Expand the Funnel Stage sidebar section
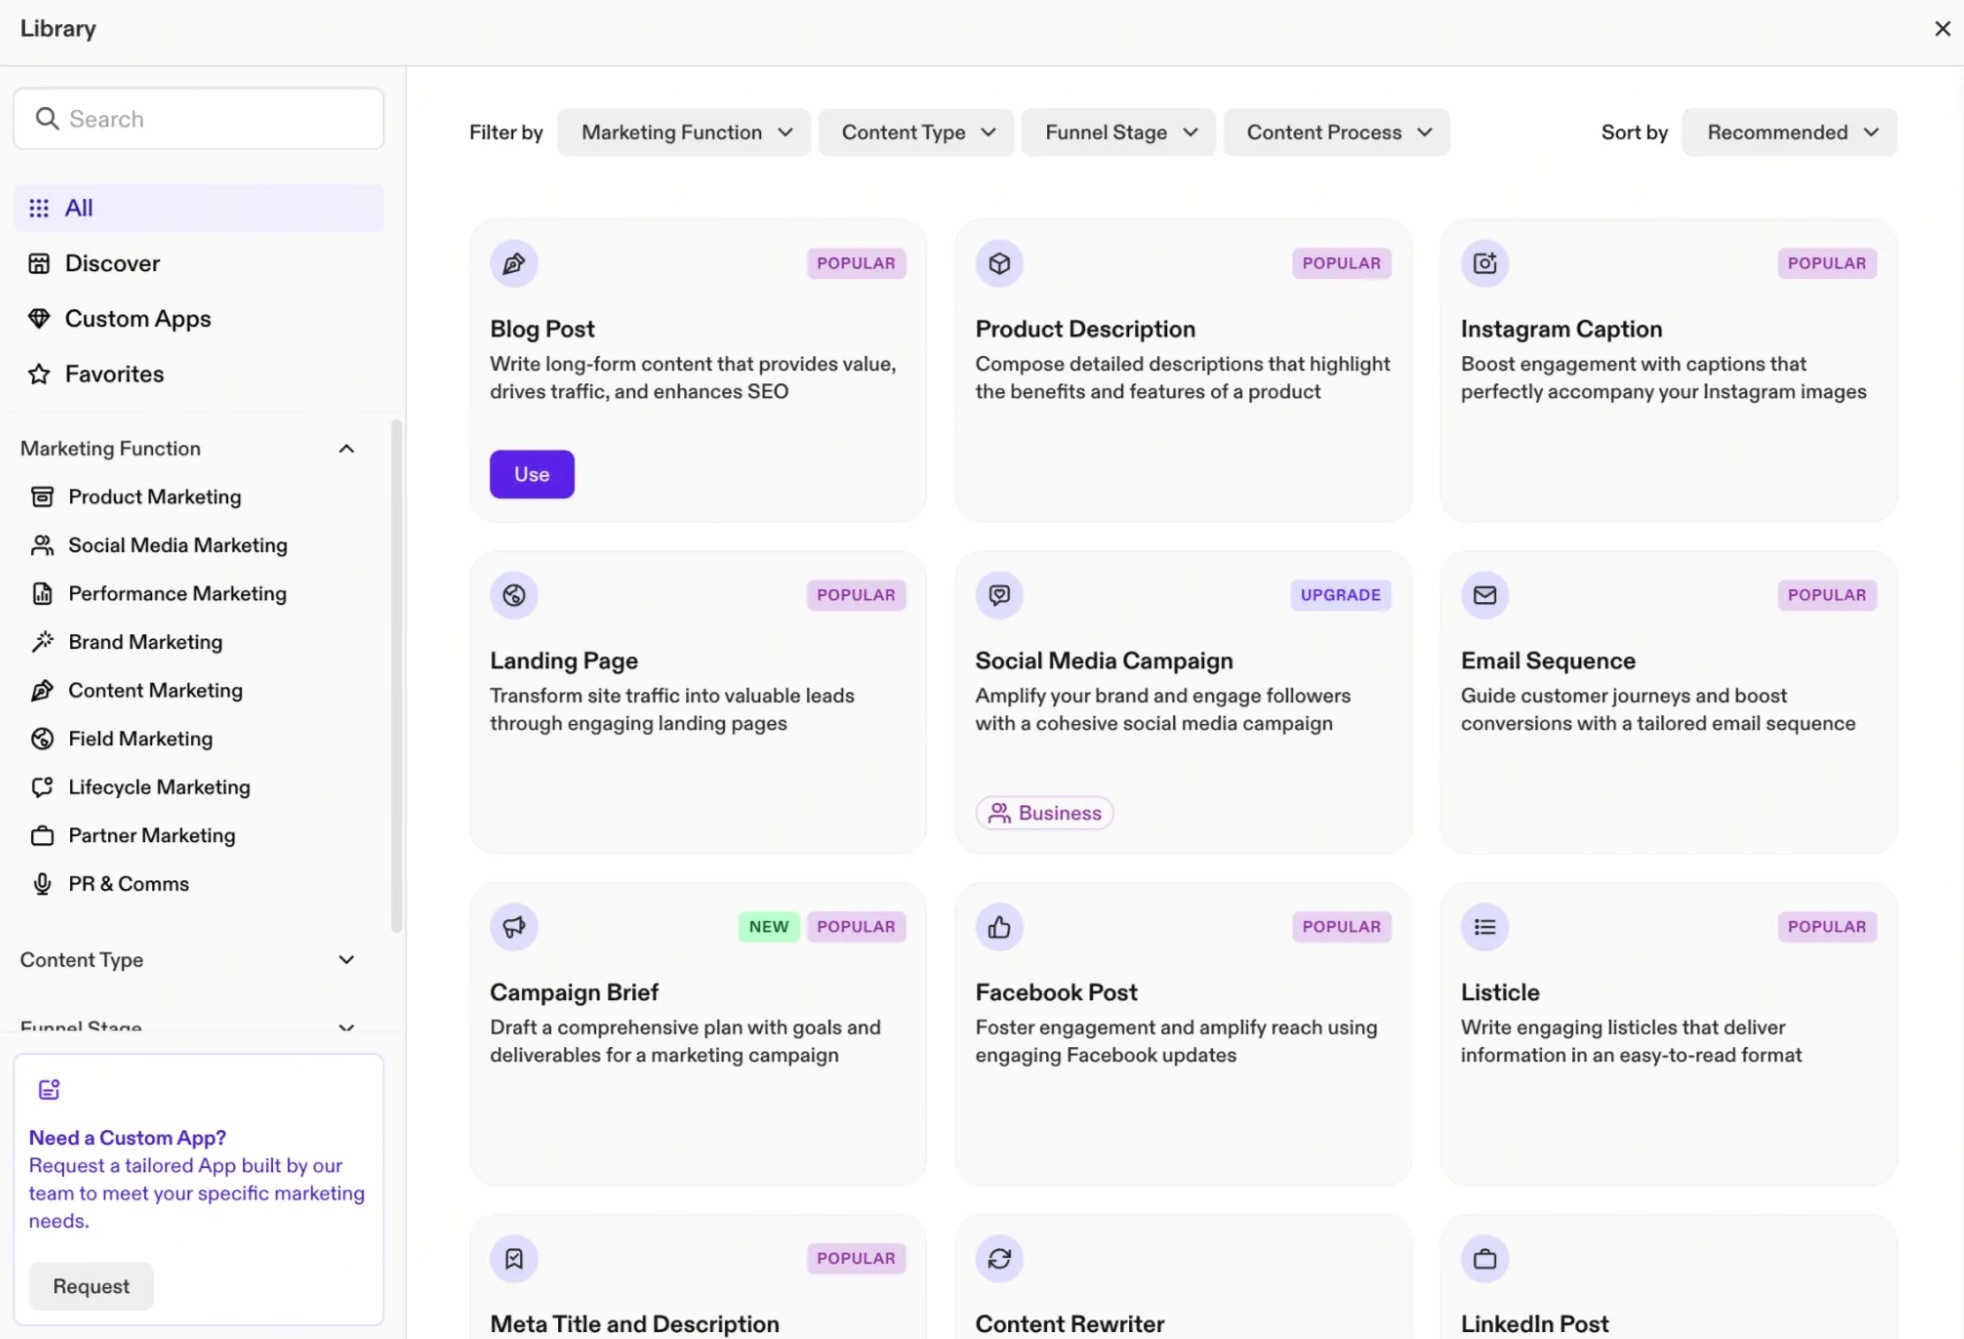1964x1339 pixels. coord(346,1027)
